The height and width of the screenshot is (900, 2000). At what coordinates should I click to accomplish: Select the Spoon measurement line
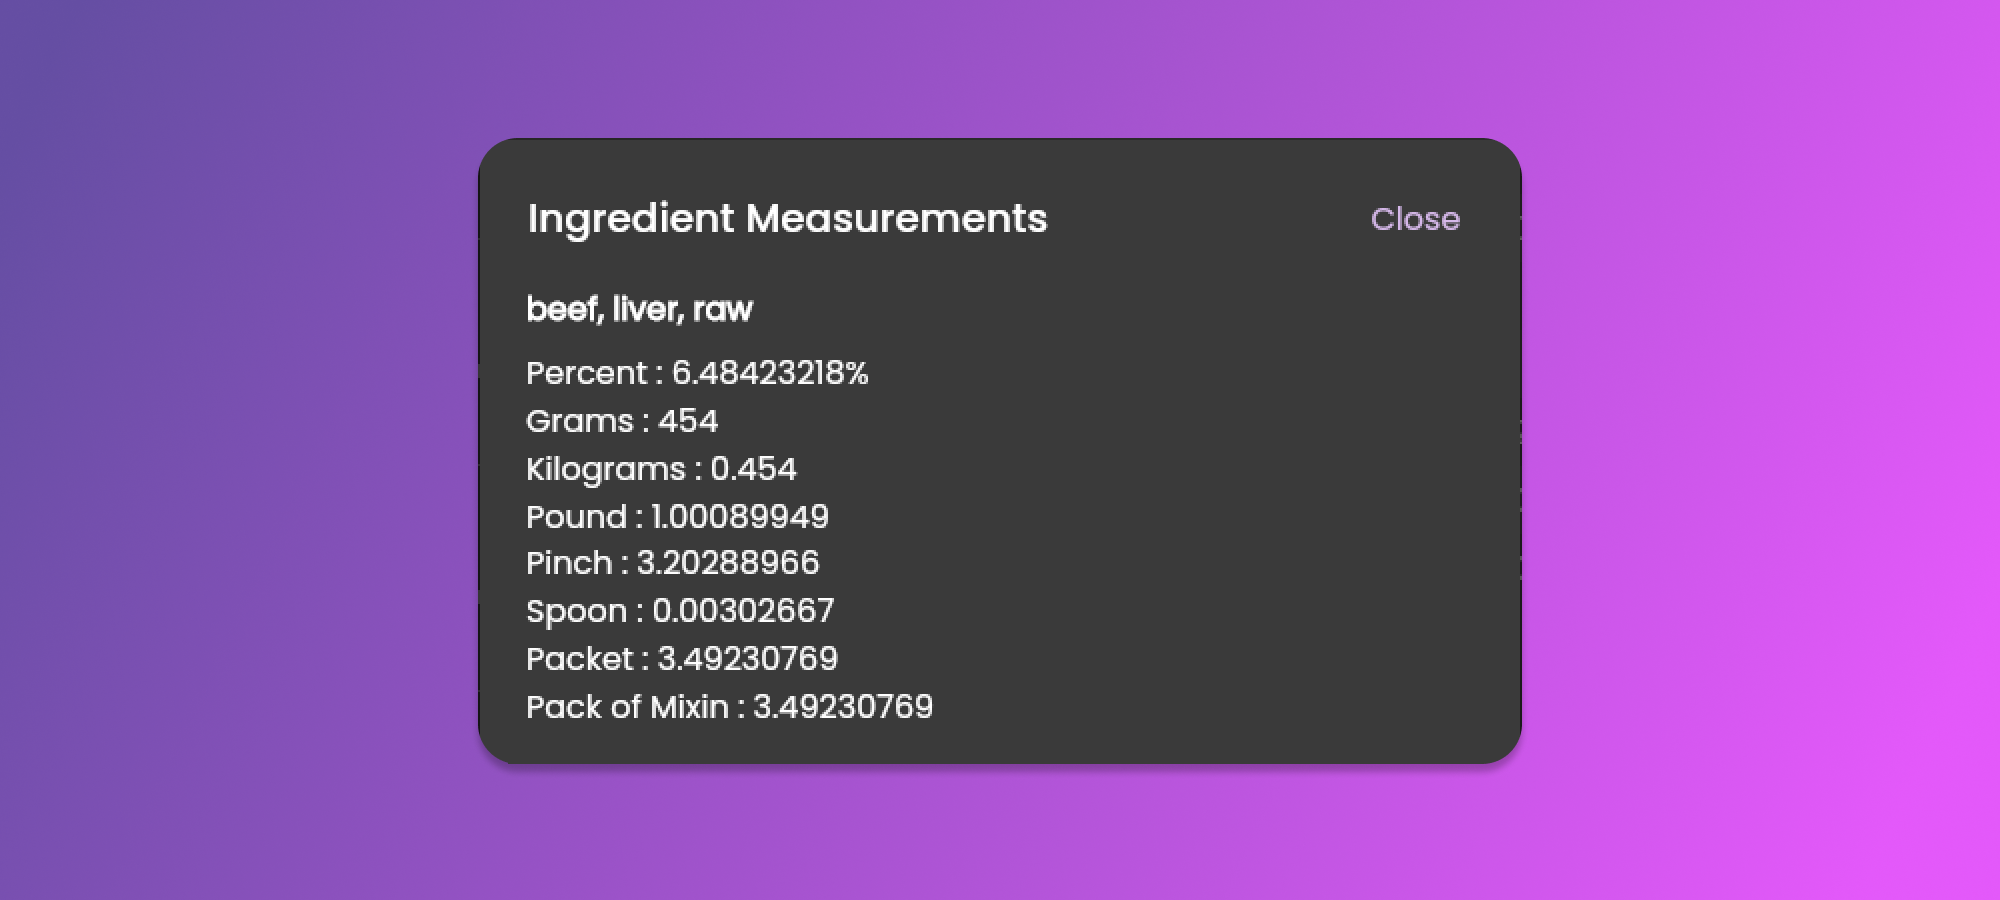679,611
